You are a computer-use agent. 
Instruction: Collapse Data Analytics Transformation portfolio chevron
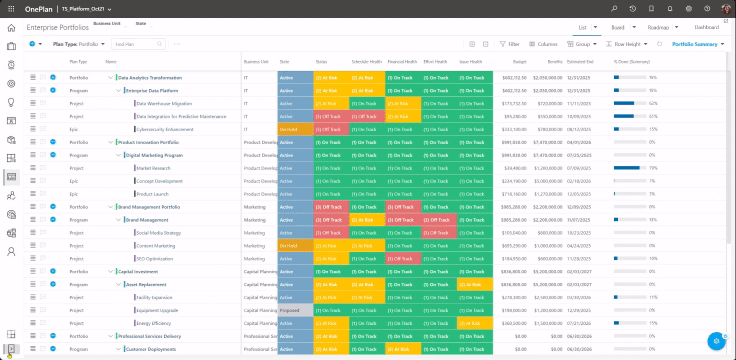pyautogui.click(x=110, y=77)
